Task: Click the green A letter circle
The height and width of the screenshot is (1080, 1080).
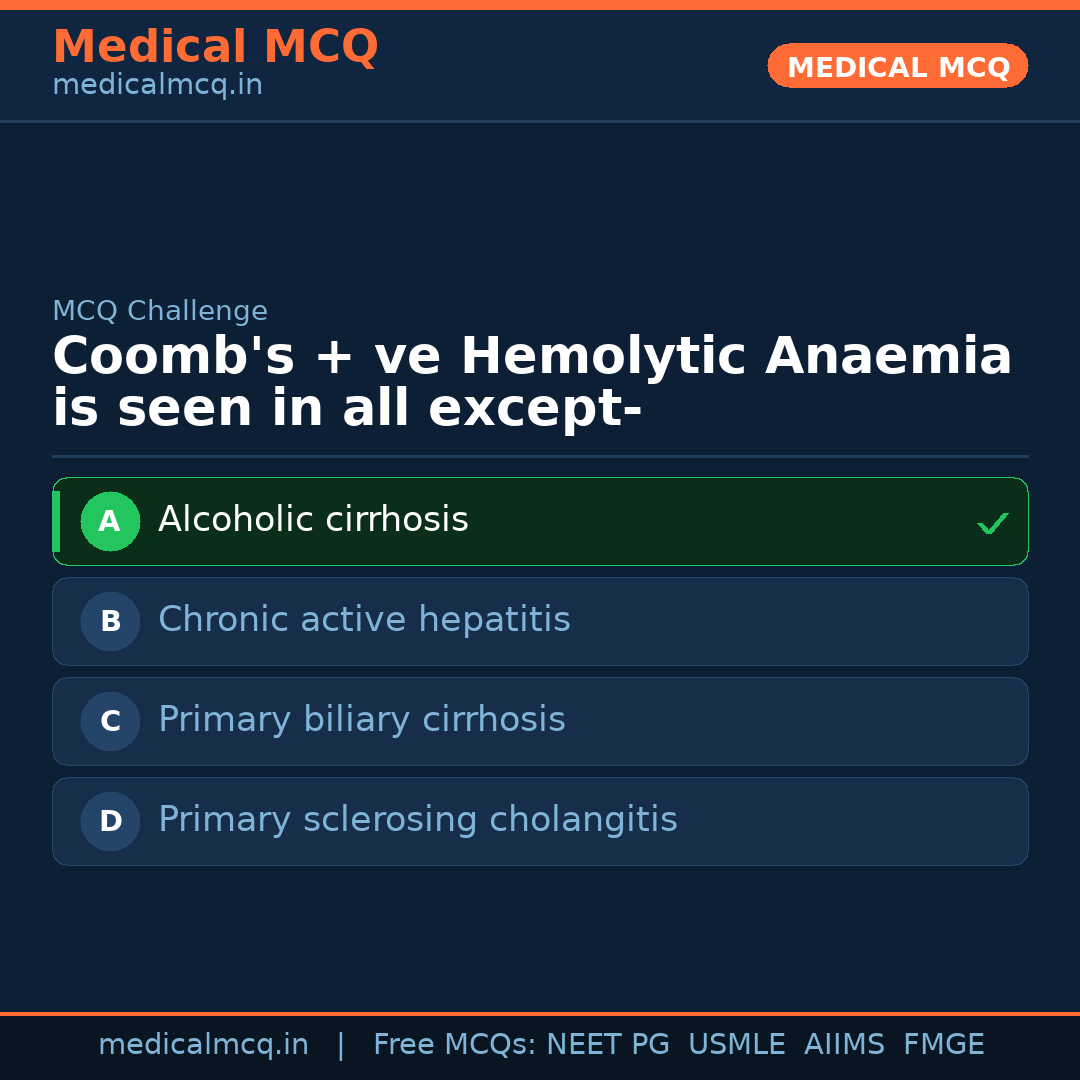Action: coord(110,521)
